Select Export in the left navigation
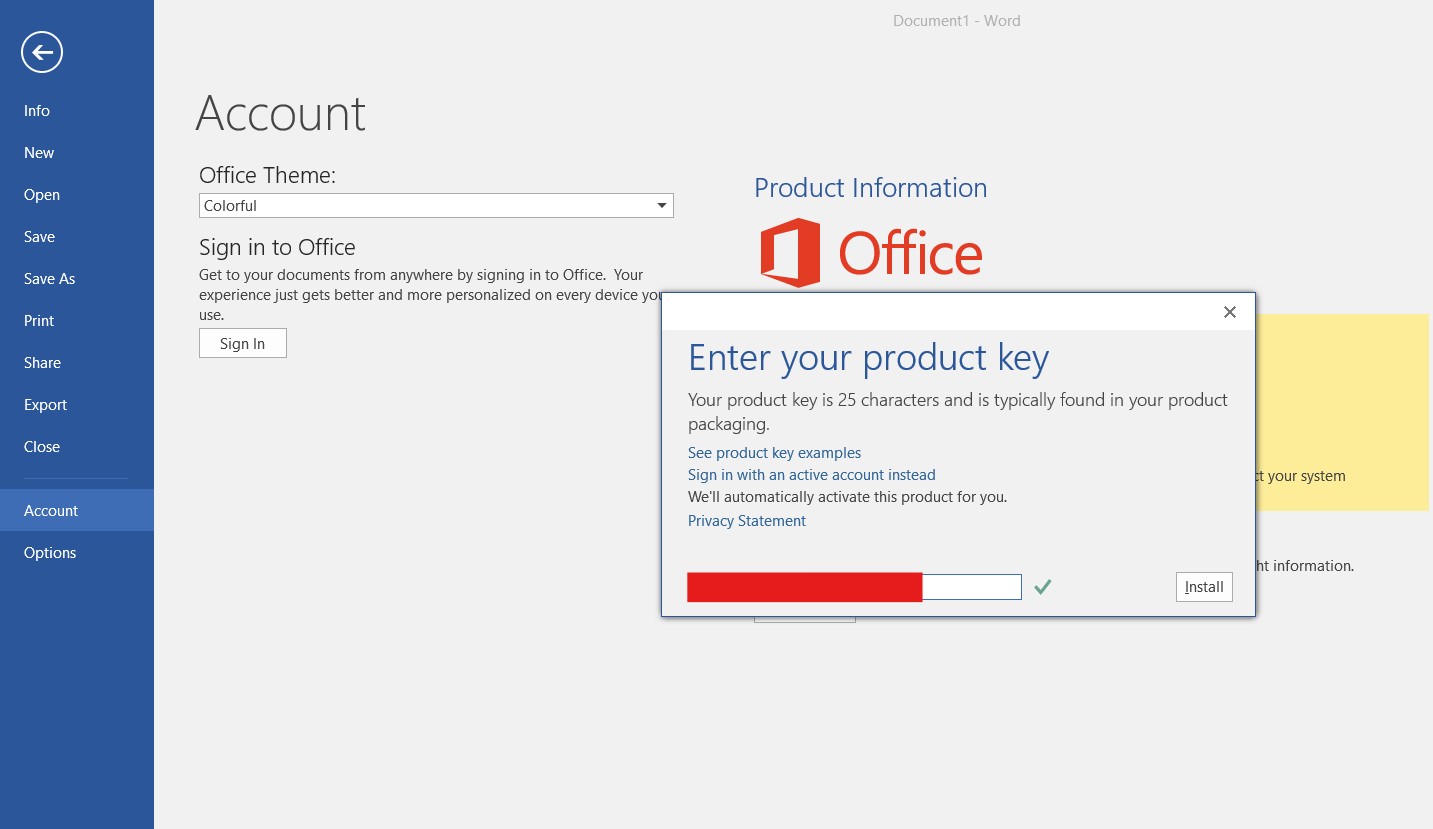The height and width of the screenshot is (829, 1433). tap(45, 404)
